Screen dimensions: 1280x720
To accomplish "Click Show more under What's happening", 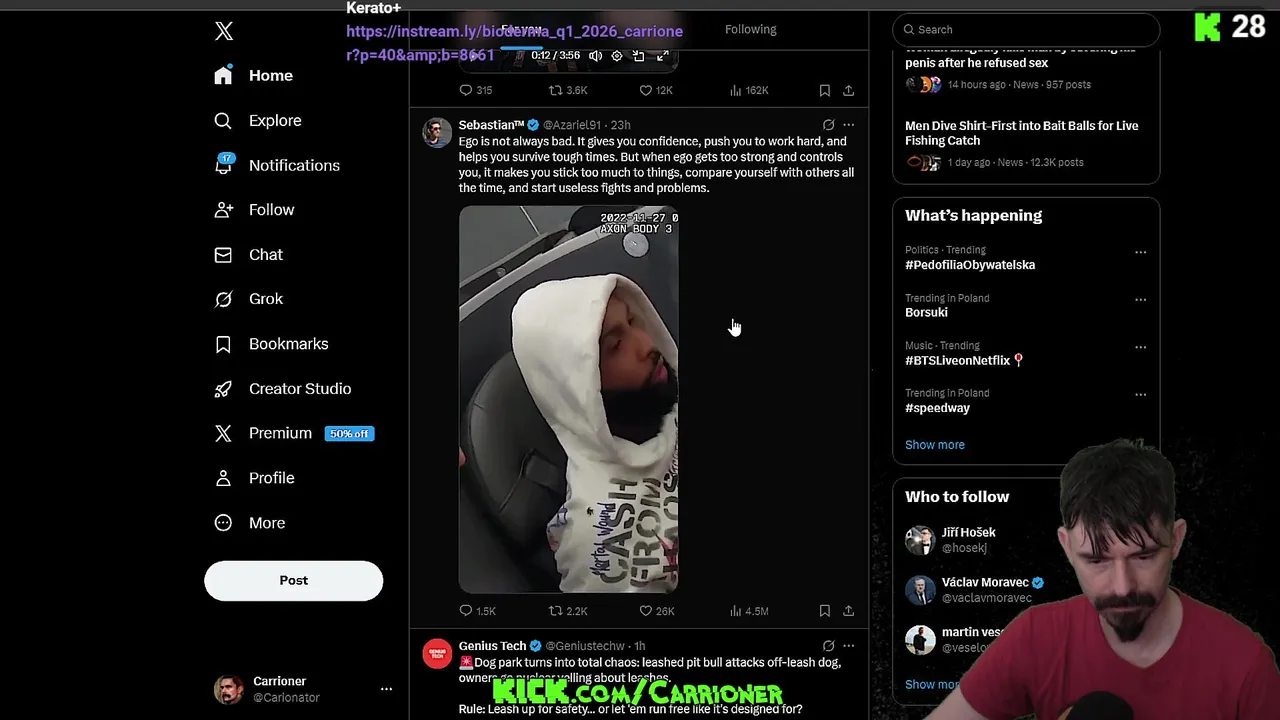I will [x=935, y=445].
